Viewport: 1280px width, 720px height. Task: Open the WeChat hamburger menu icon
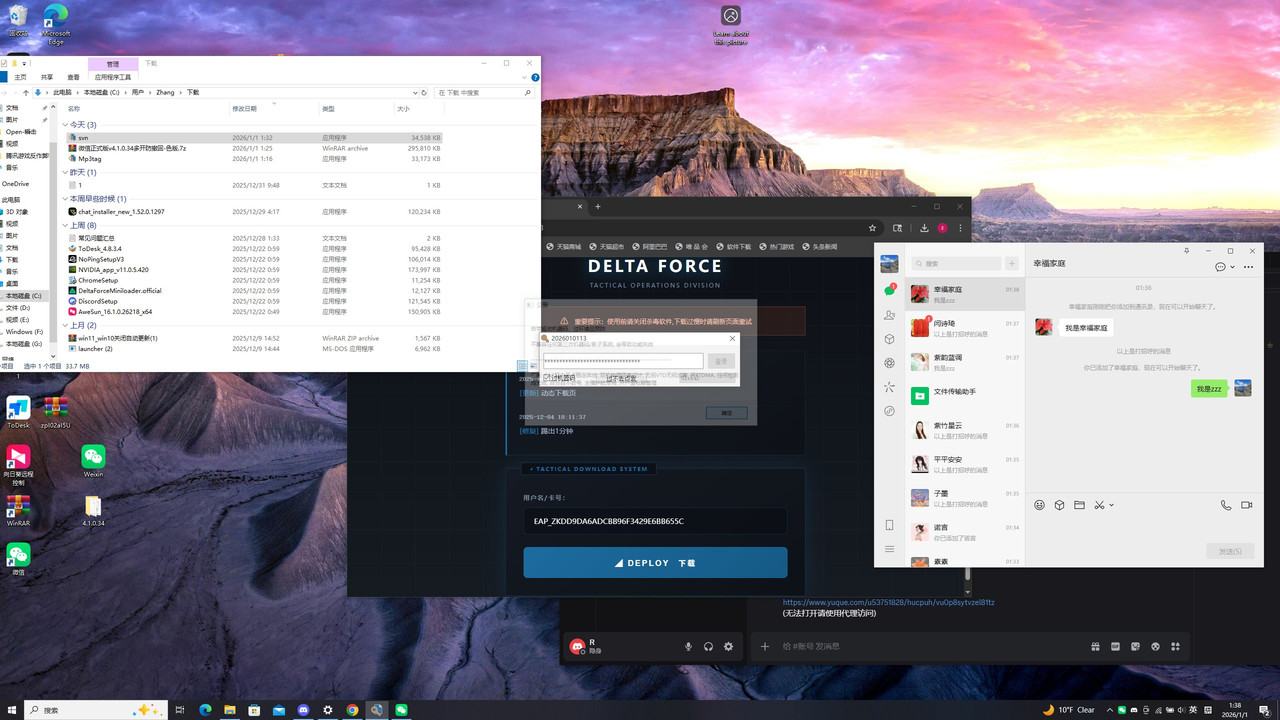[x=889, y=549]
